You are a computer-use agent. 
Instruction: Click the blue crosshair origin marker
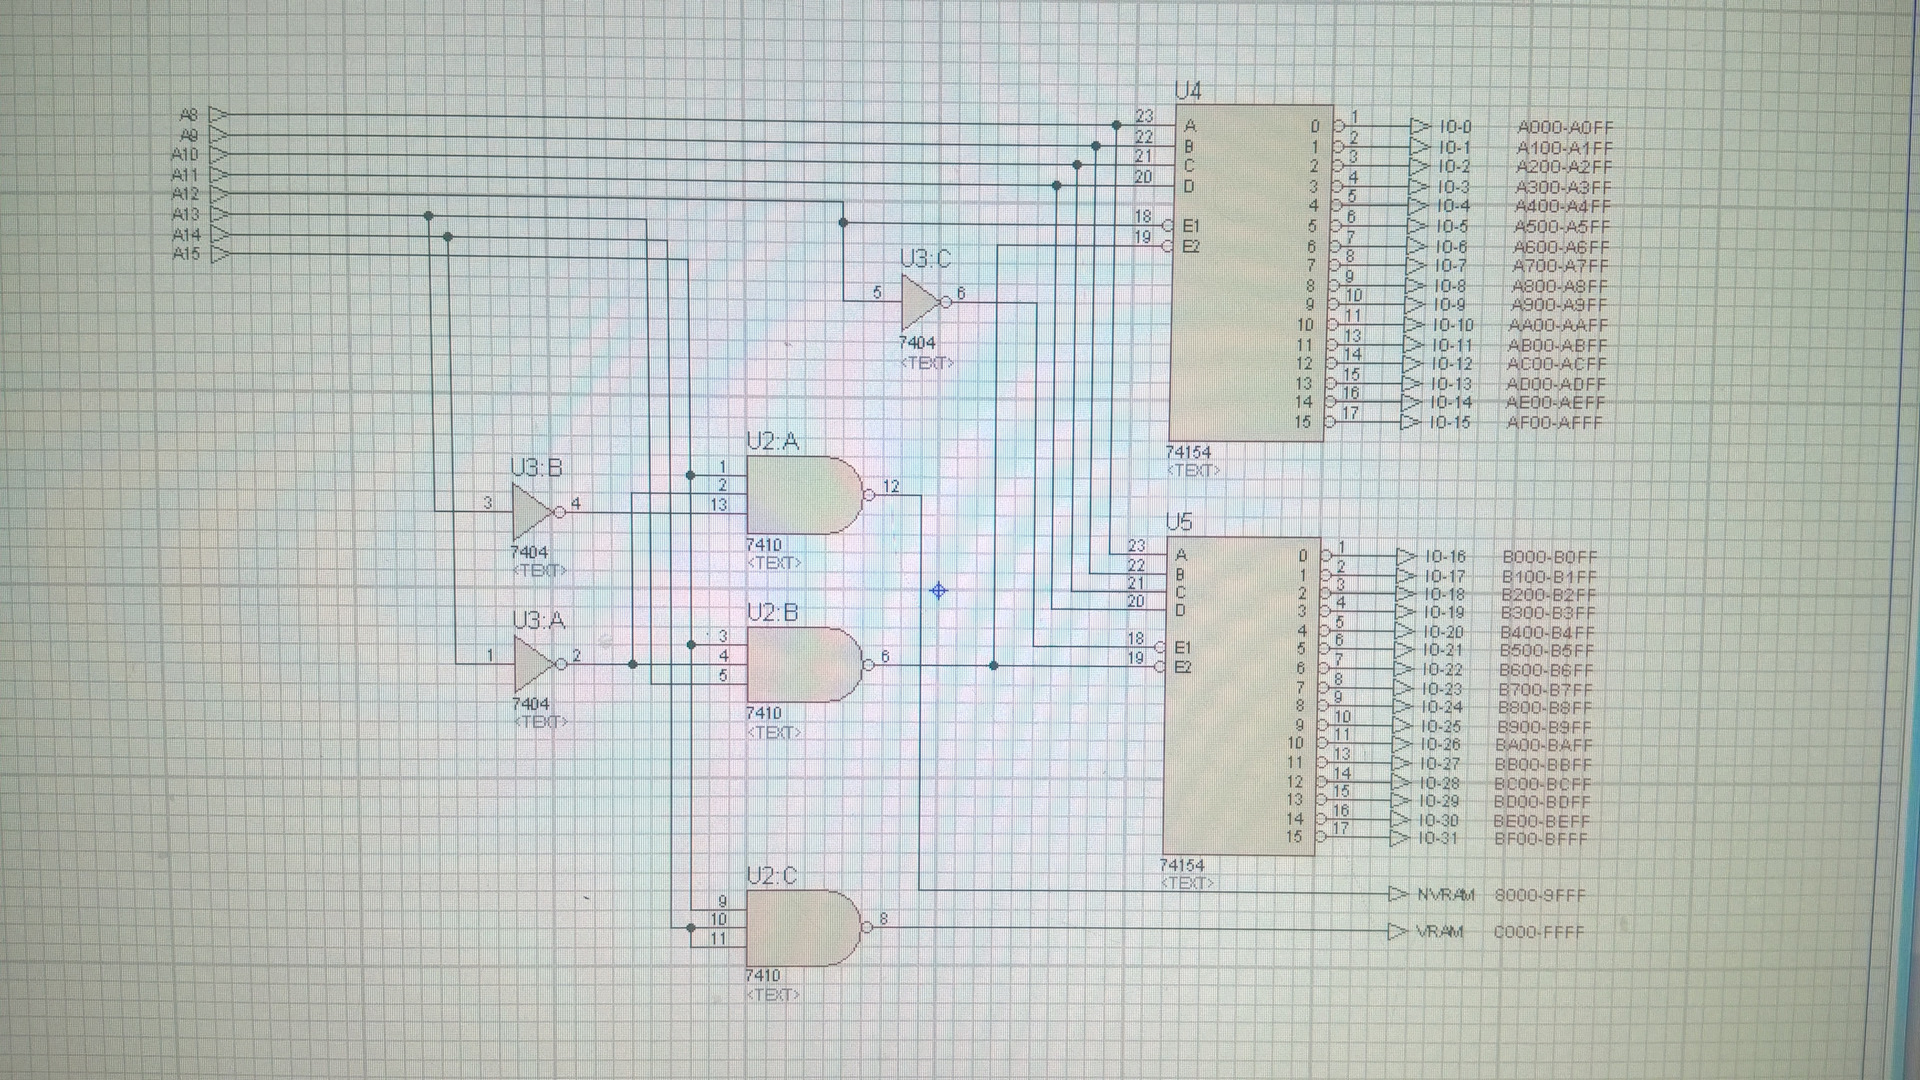click(938, 591)
